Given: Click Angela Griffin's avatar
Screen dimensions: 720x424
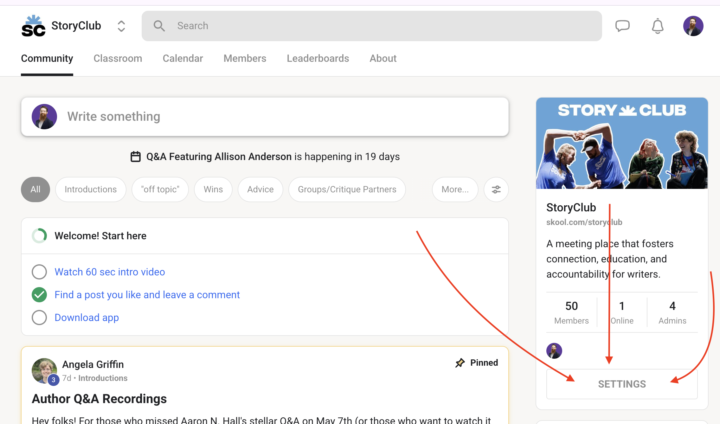Looking at the screenshot, I should pos(44,370).
